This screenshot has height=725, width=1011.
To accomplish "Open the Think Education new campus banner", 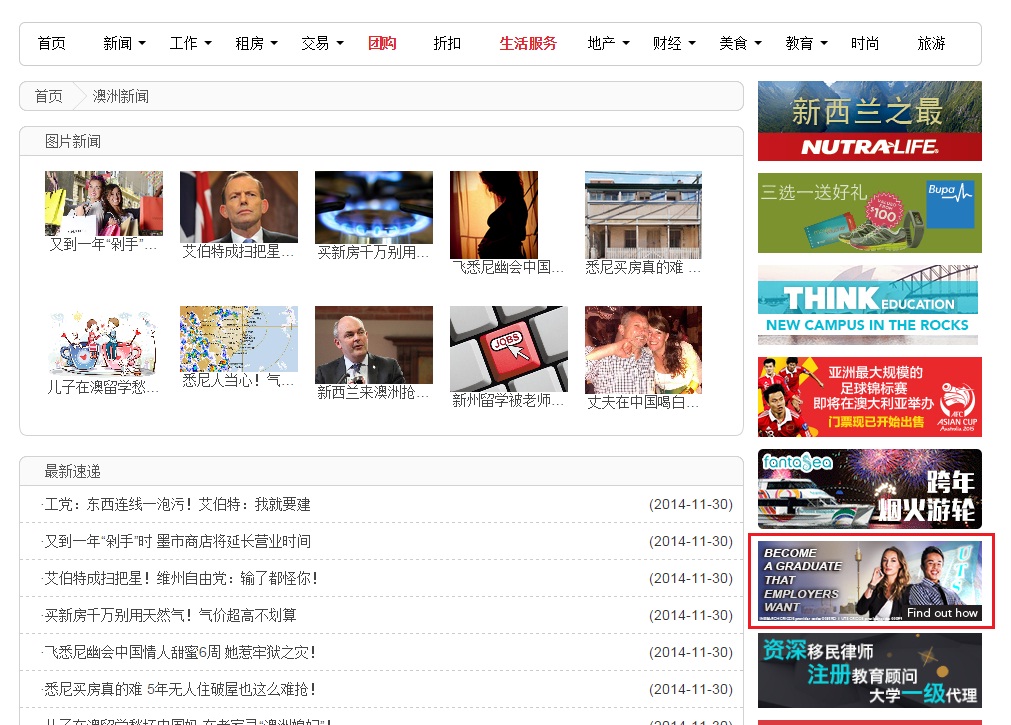I will [867, 305].
